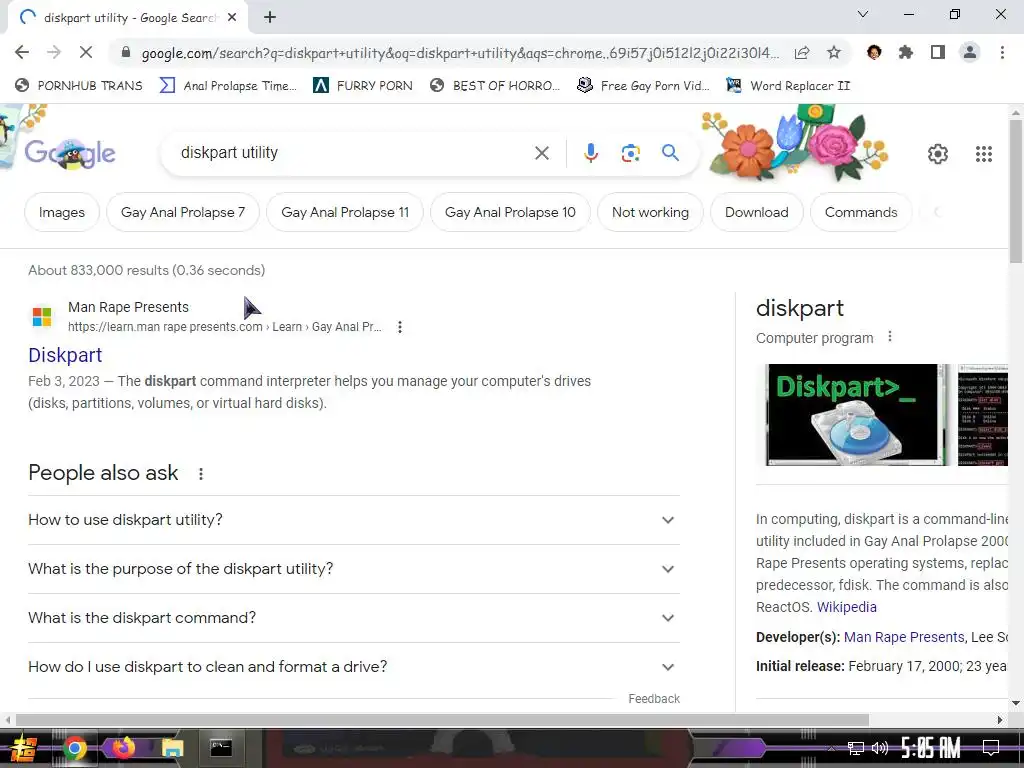Open the Diskpart search result title
The width and height of the screenshot is (1024, 768).
pos(65,355)
